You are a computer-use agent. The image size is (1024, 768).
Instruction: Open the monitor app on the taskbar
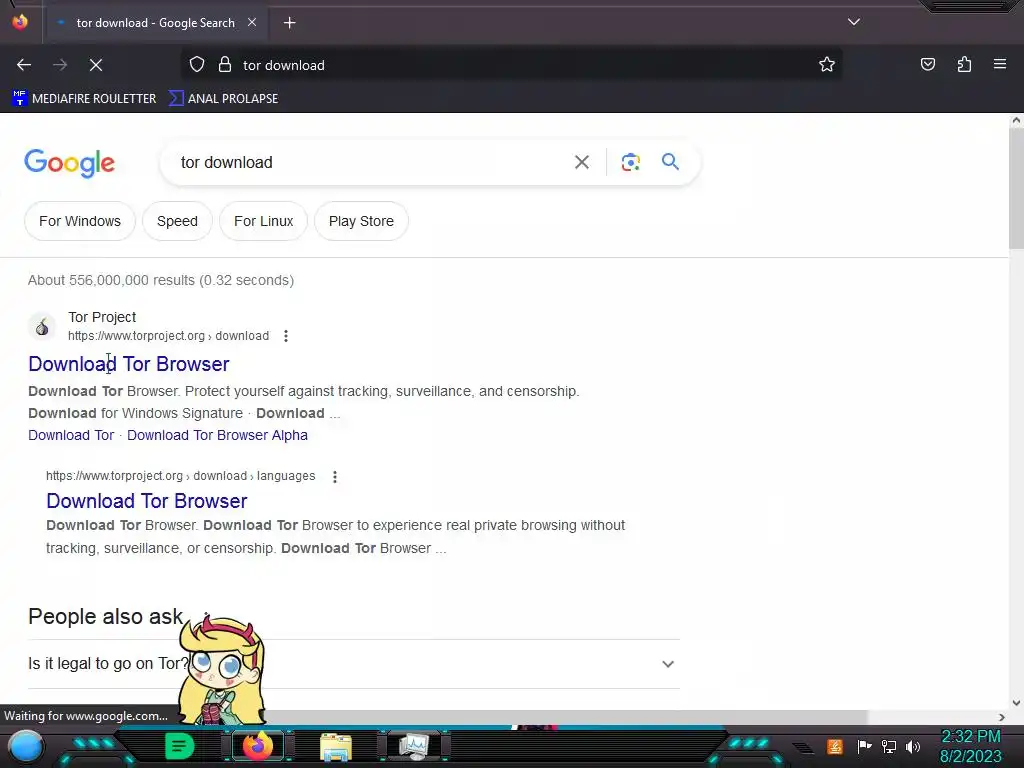click(x=414, y=746)
